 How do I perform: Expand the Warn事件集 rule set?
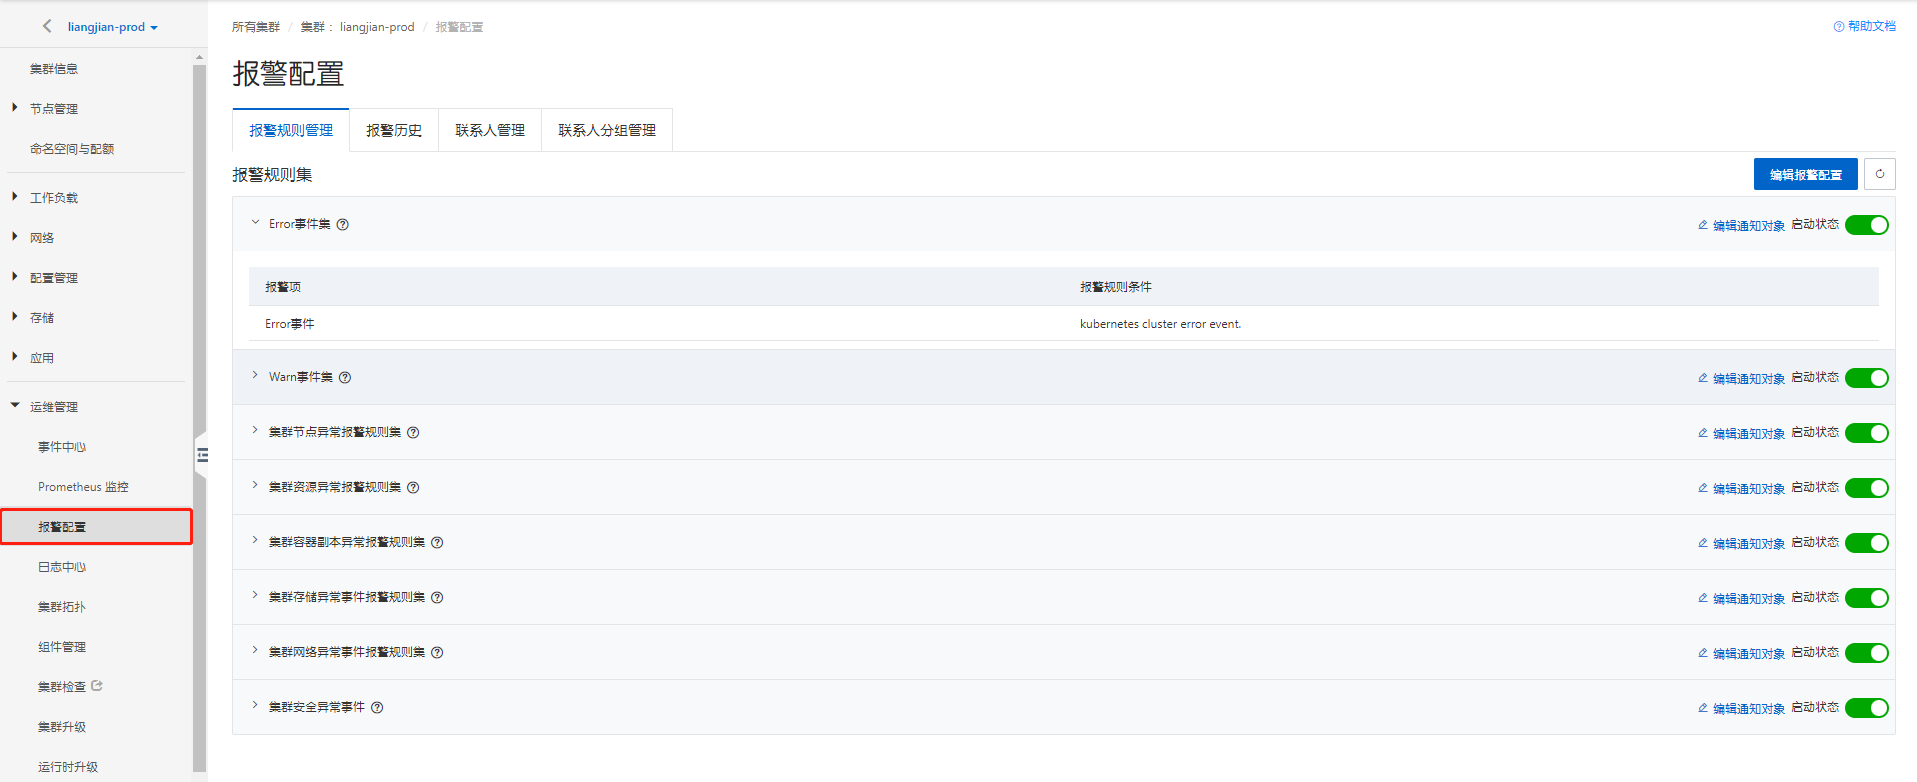coord(255,376)
